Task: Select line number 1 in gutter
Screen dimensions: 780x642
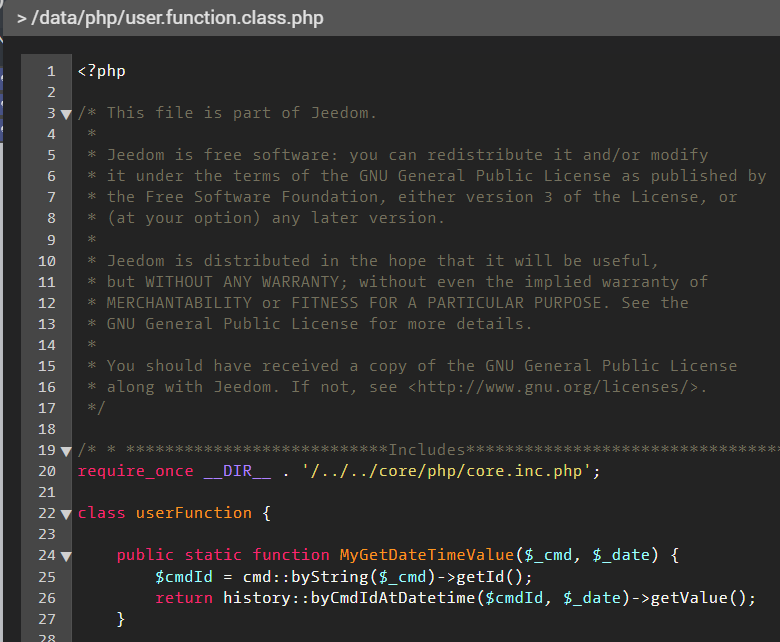Action: 50,71
